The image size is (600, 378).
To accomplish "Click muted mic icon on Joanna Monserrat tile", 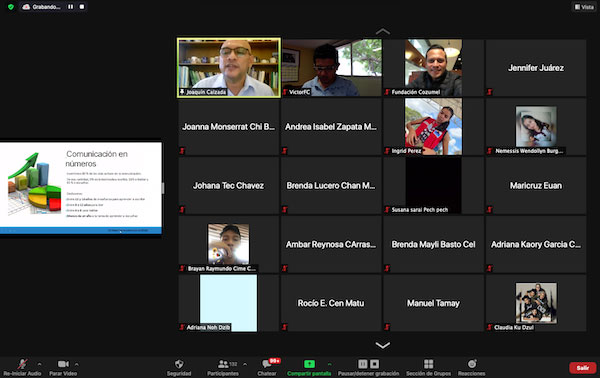I will pos(183,151).
